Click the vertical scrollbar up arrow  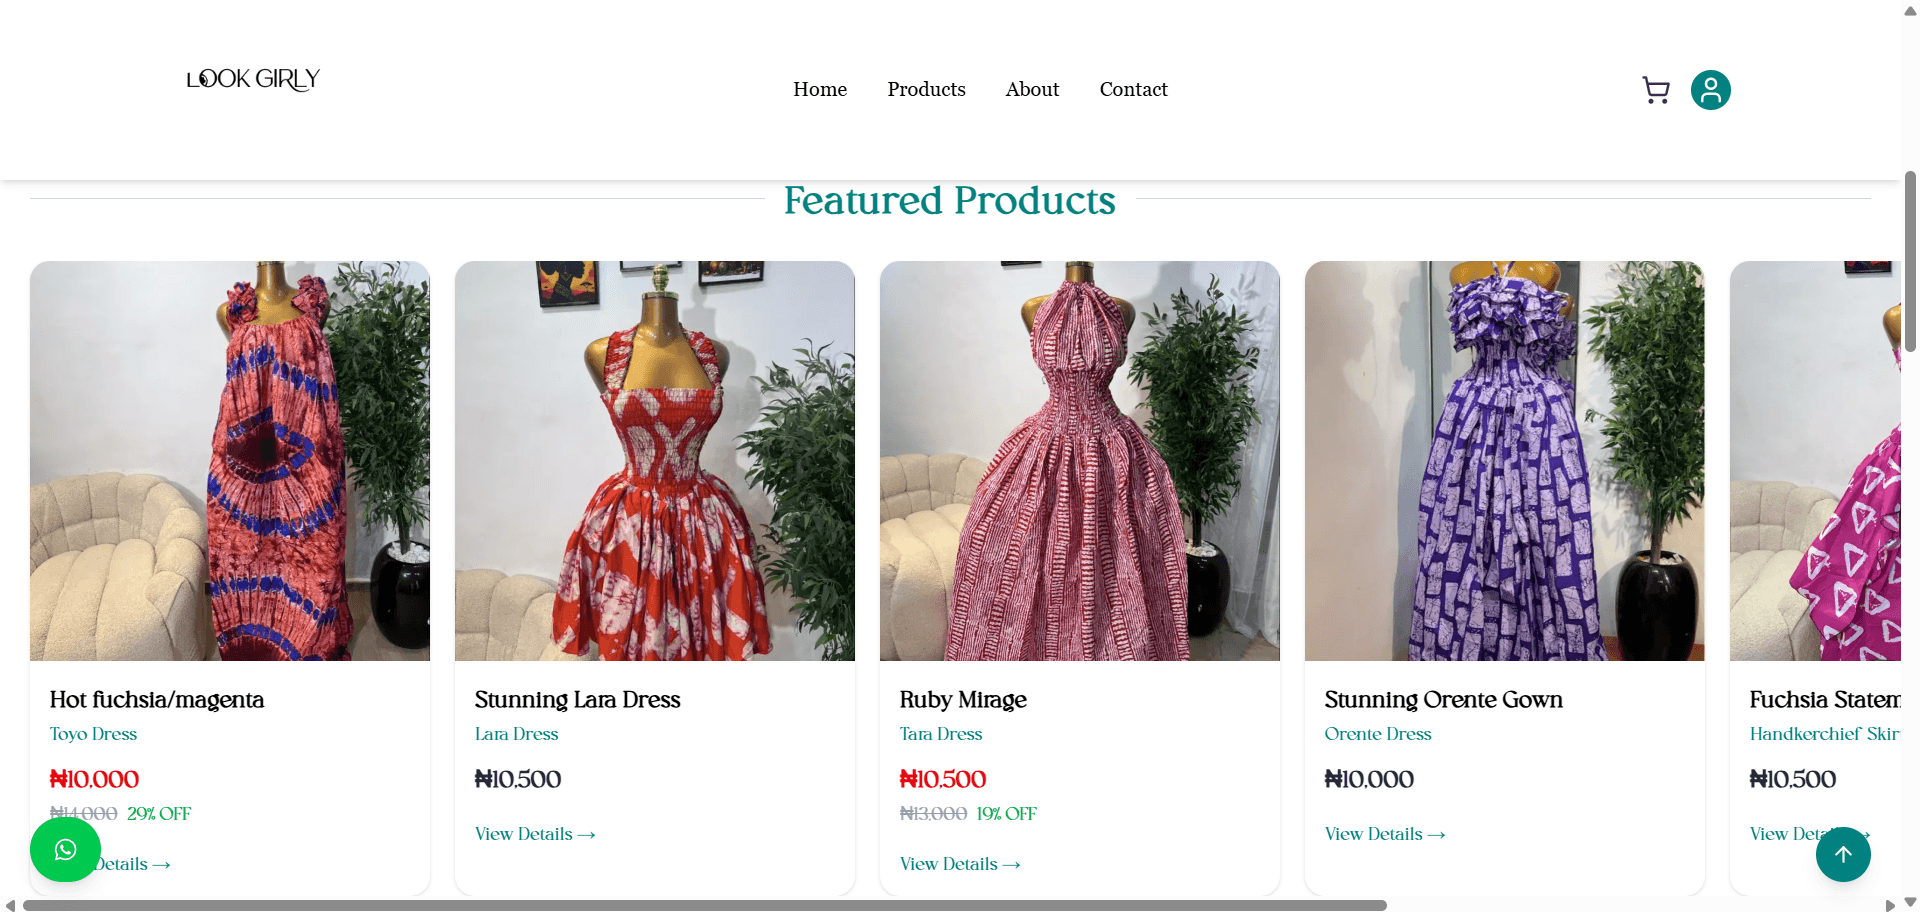pos(1910,11)
